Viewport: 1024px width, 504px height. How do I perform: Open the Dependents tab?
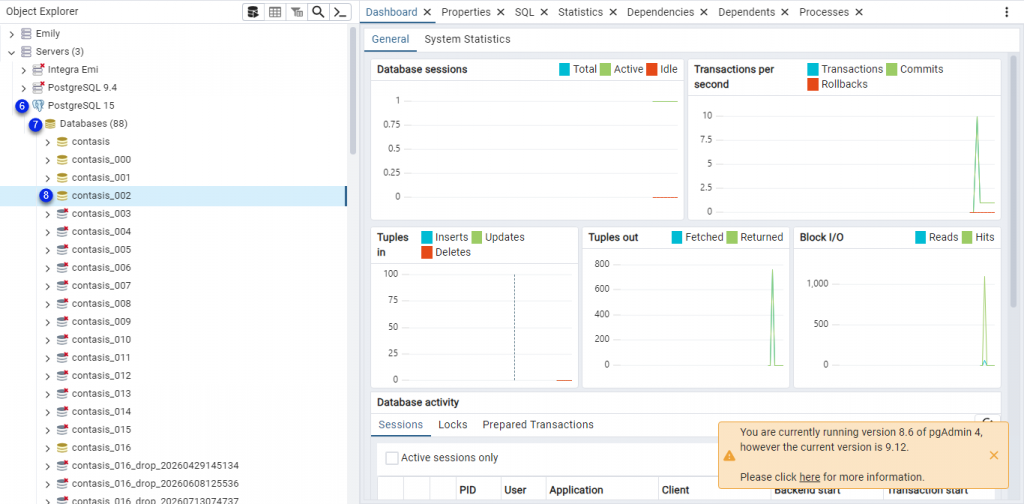click(x=746, y=12)
